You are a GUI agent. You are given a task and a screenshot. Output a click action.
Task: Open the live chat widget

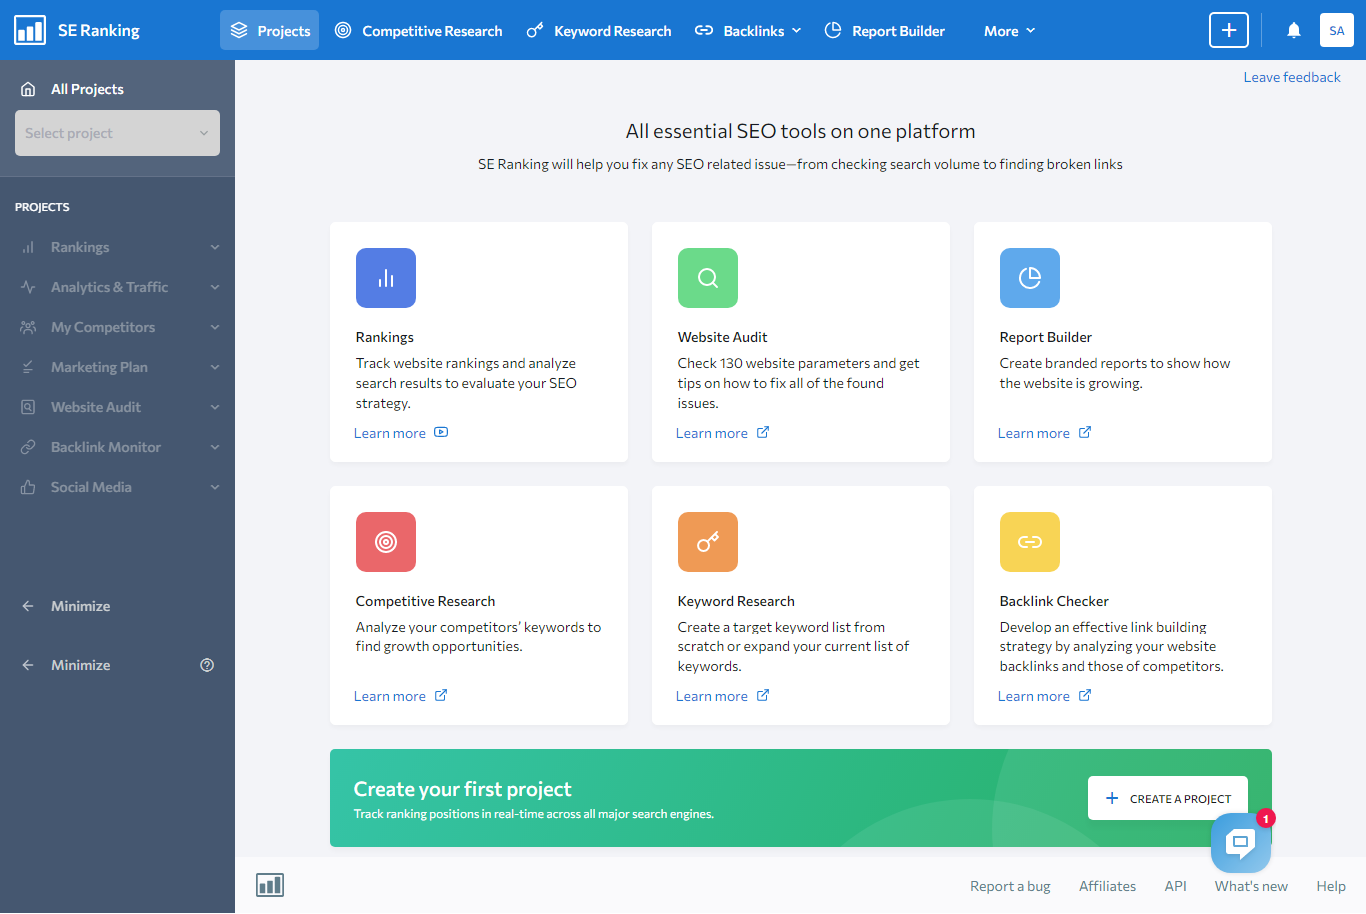click(x=1241, y=843)
